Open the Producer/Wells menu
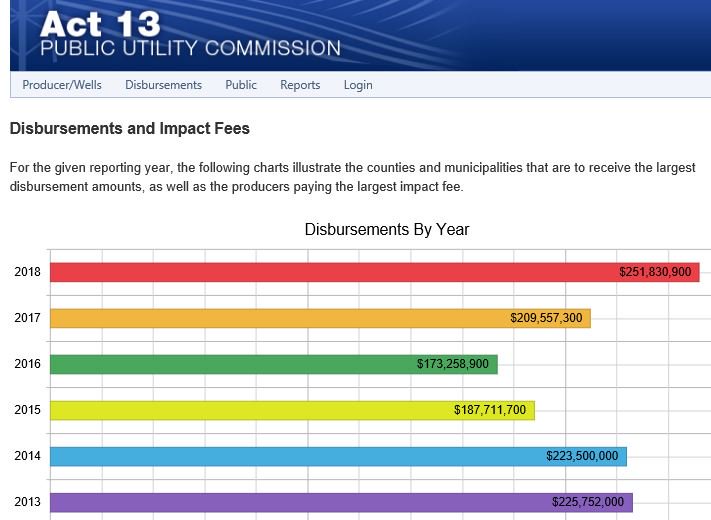 pos(62,85)
